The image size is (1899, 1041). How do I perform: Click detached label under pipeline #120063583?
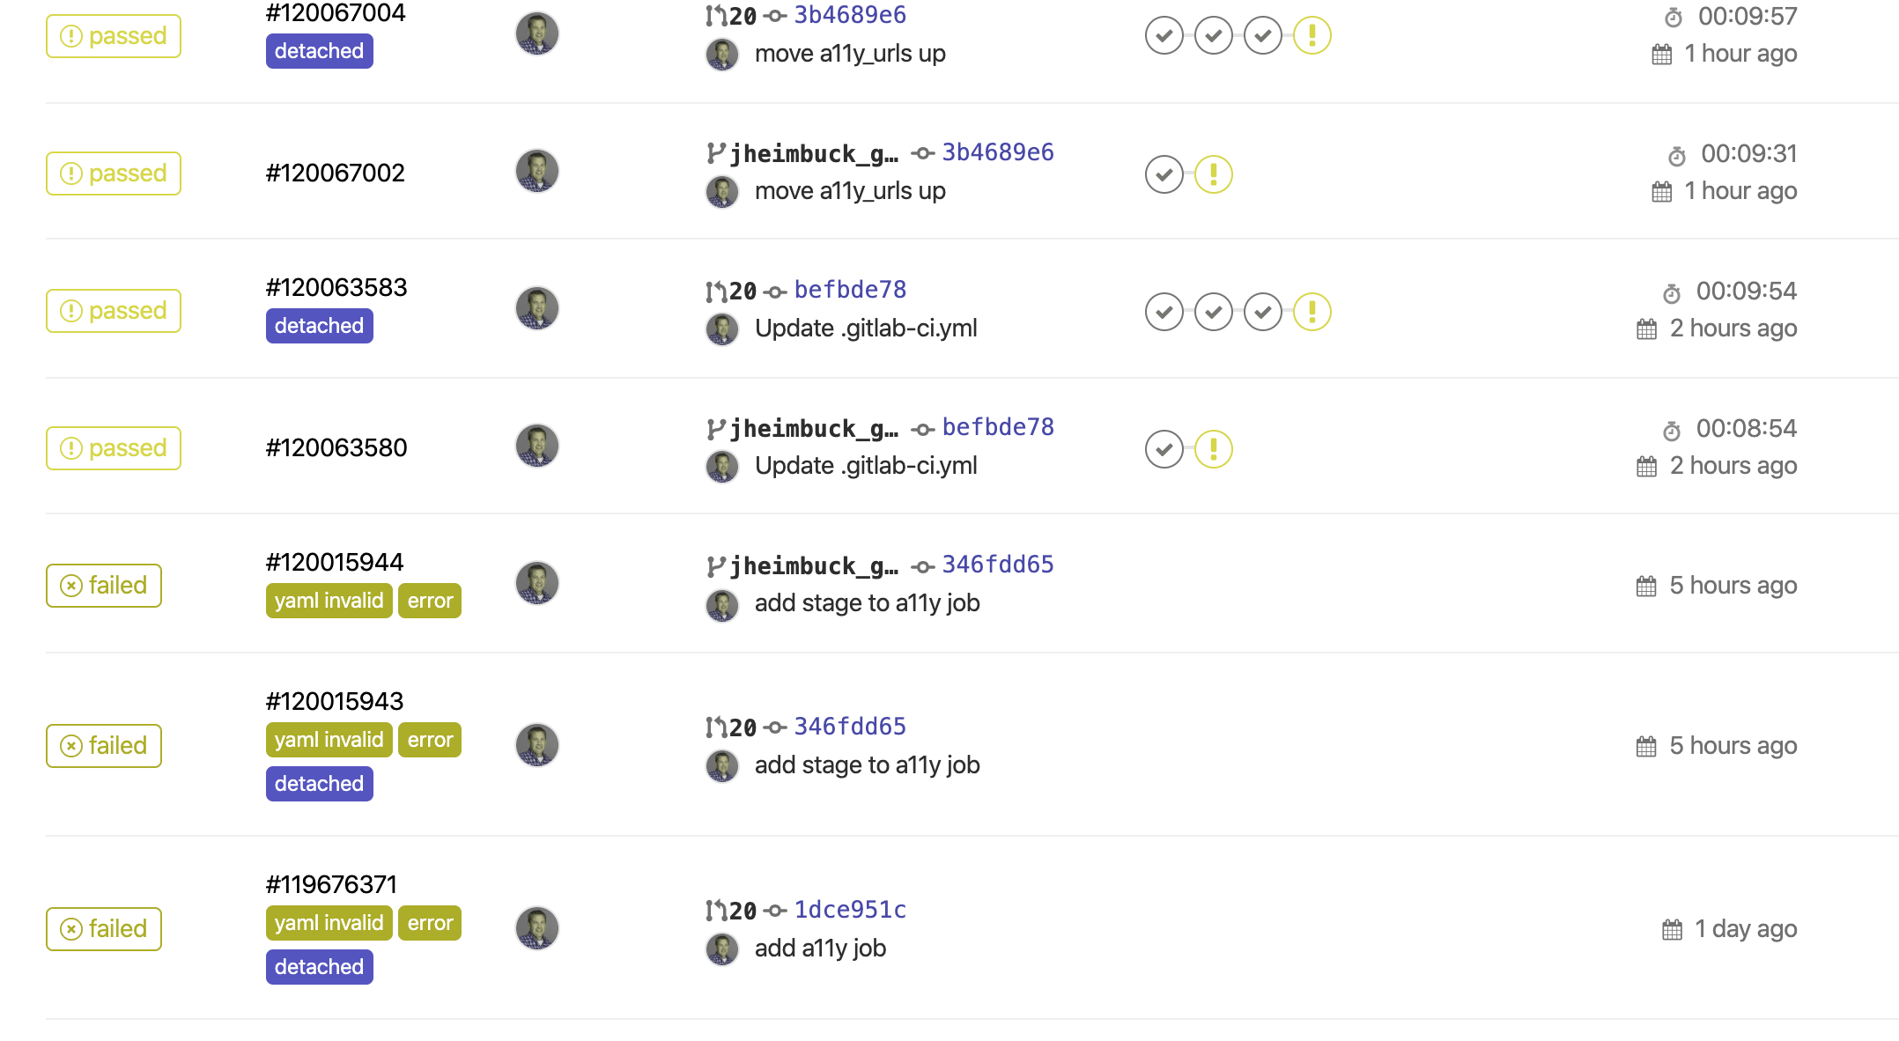click(319, 326)
